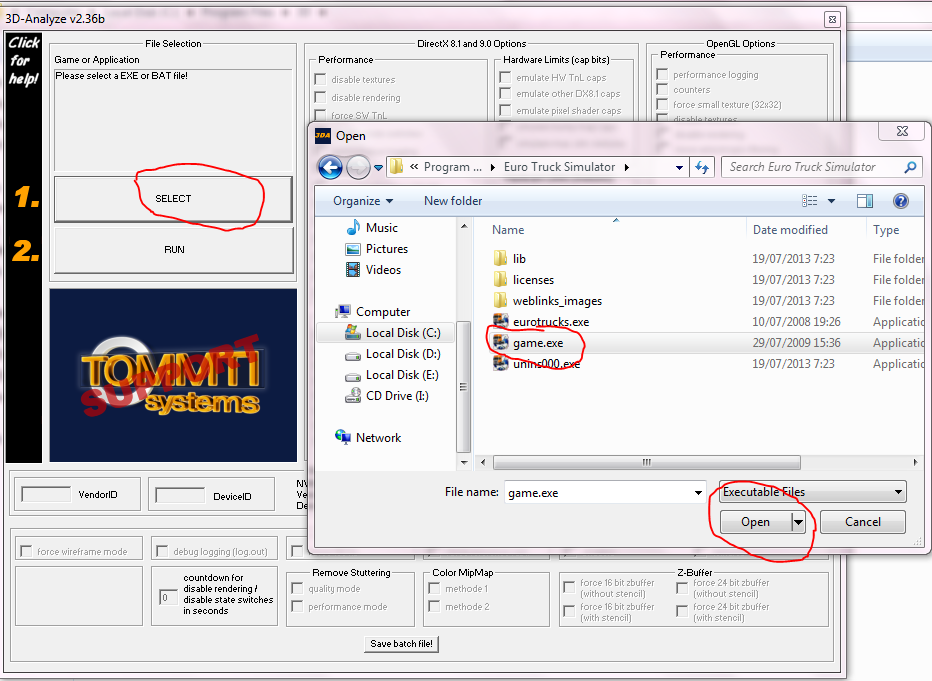932x681 pixels.
Task: Select the licenses folder icon
Action: pyautogui.click(x=500, y=279)
